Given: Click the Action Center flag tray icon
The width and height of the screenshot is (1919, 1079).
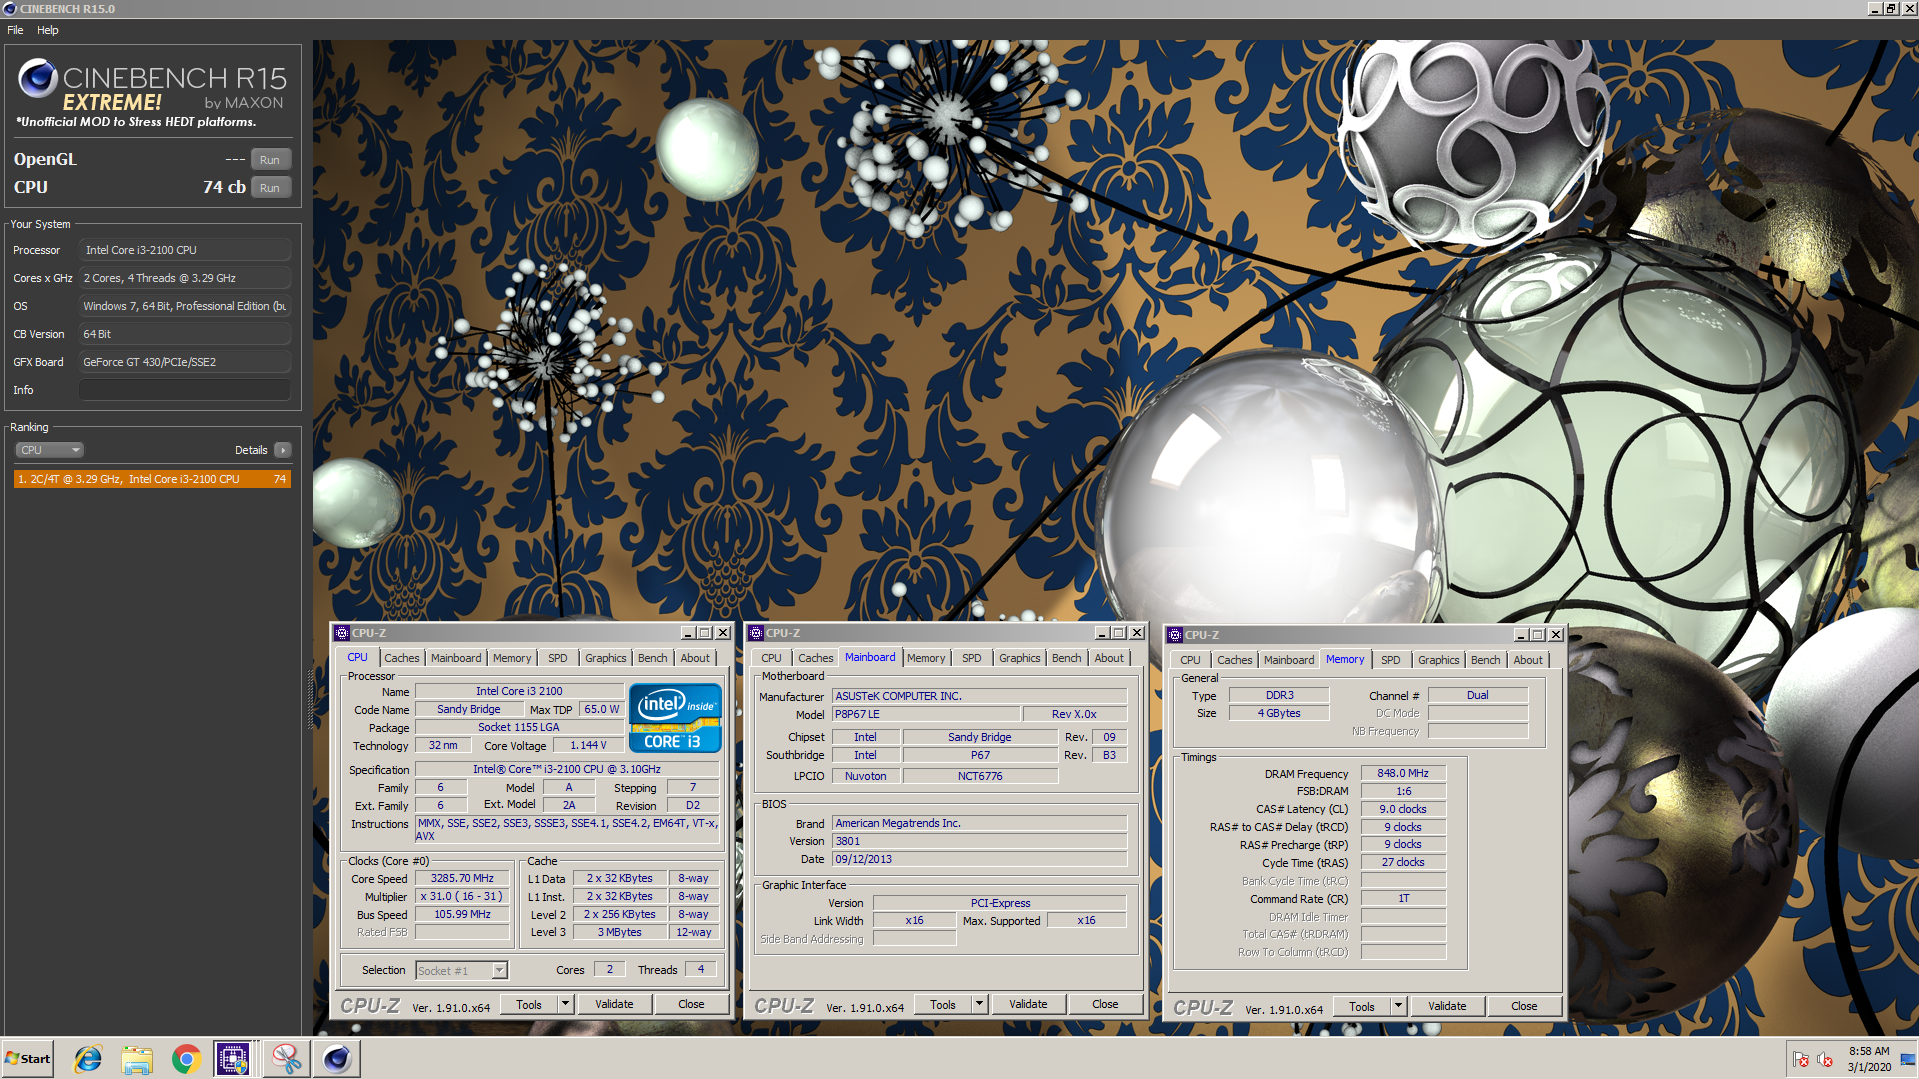Looking at the screenshot, I should coord(1801,1060).
